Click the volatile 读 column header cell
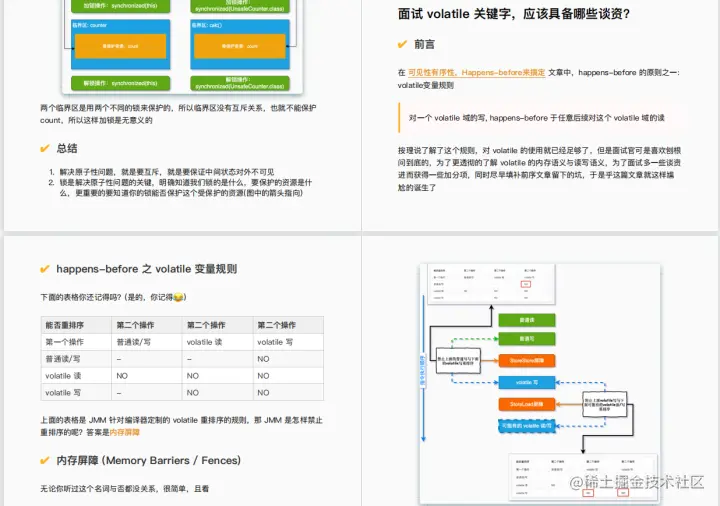This screenshot has height=506, width=720. [217, 342]
